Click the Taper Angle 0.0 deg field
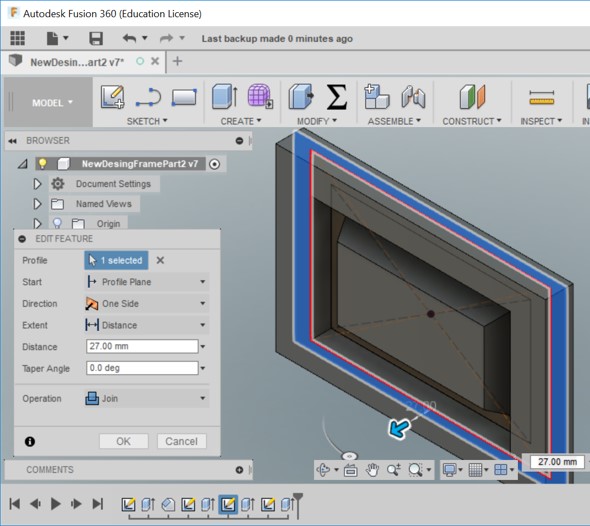 coord(142,368)
